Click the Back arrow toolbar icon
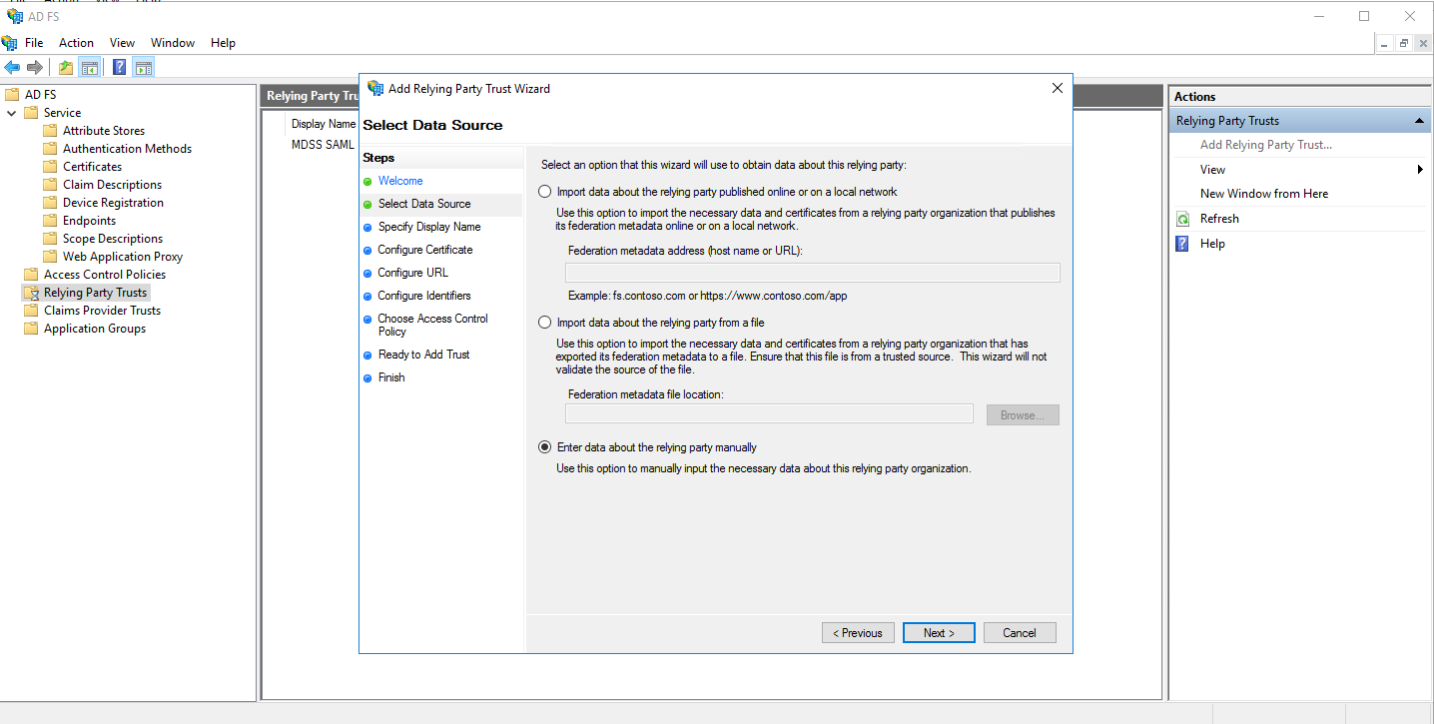This screenshot has height=724, width=1434. click(x=12, y=68)
